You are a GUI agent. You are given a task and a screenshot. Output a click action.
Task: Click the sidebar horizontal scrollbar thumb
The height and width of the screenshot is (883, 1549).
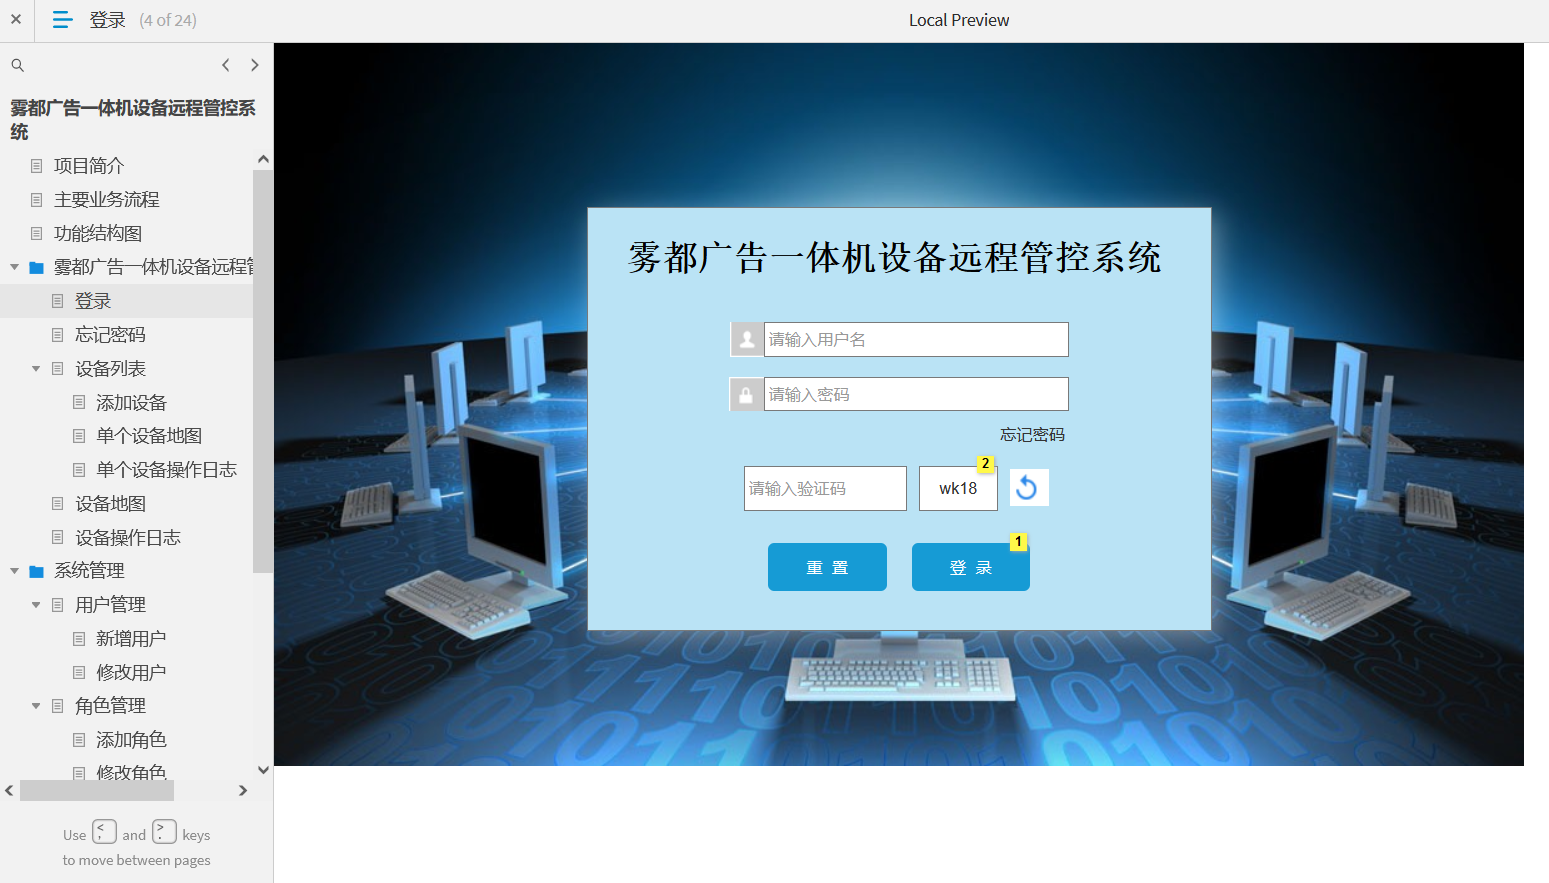97,791
